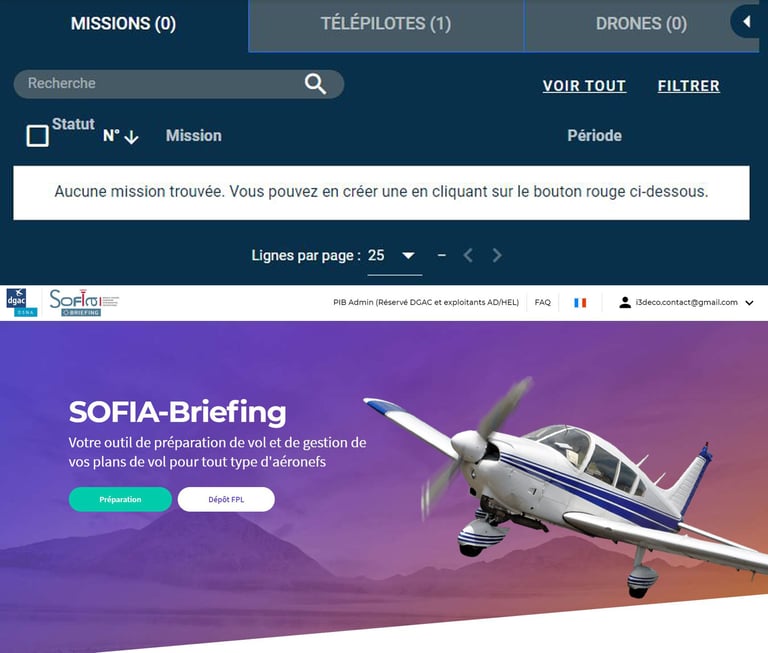Viewport: 768px width, 653px height.
Task: Open the MISSIONS (0) tab
Action: point(123,24)
